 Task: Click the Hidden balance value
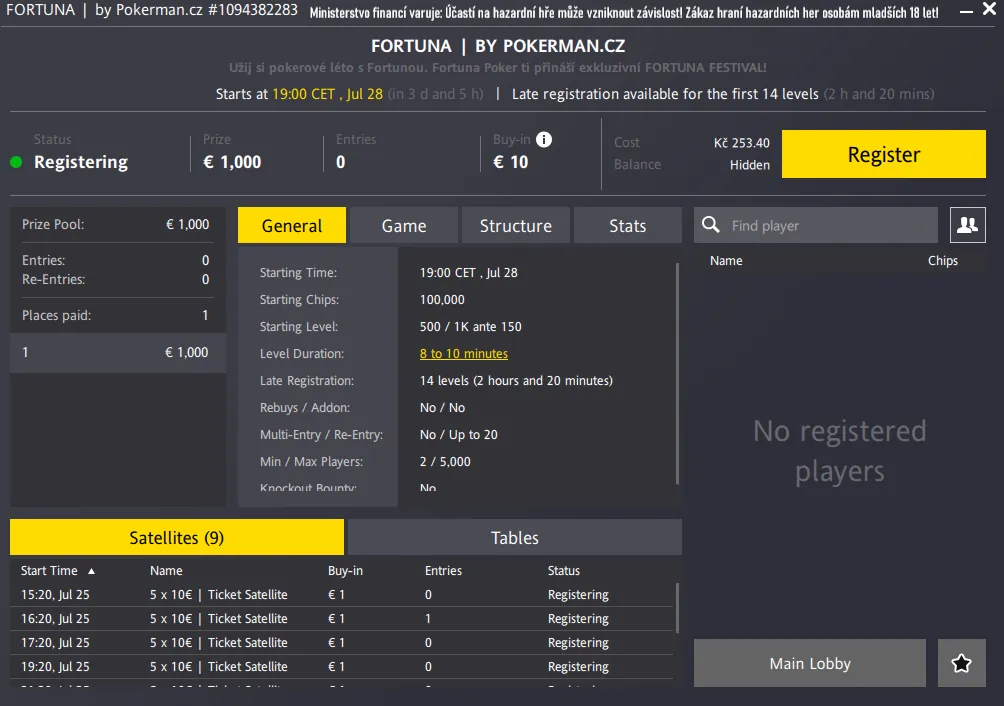click(749, 164)
